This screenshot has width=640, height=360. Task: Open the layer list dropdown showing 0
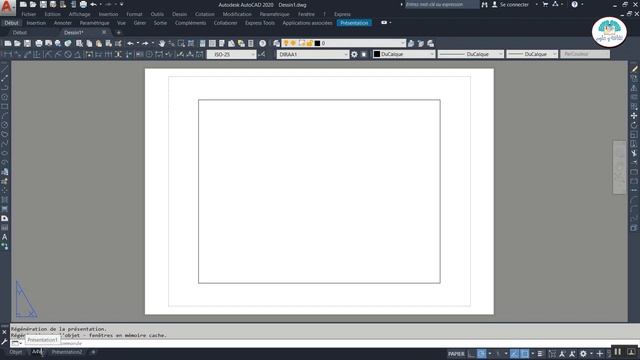pos(344,43)
